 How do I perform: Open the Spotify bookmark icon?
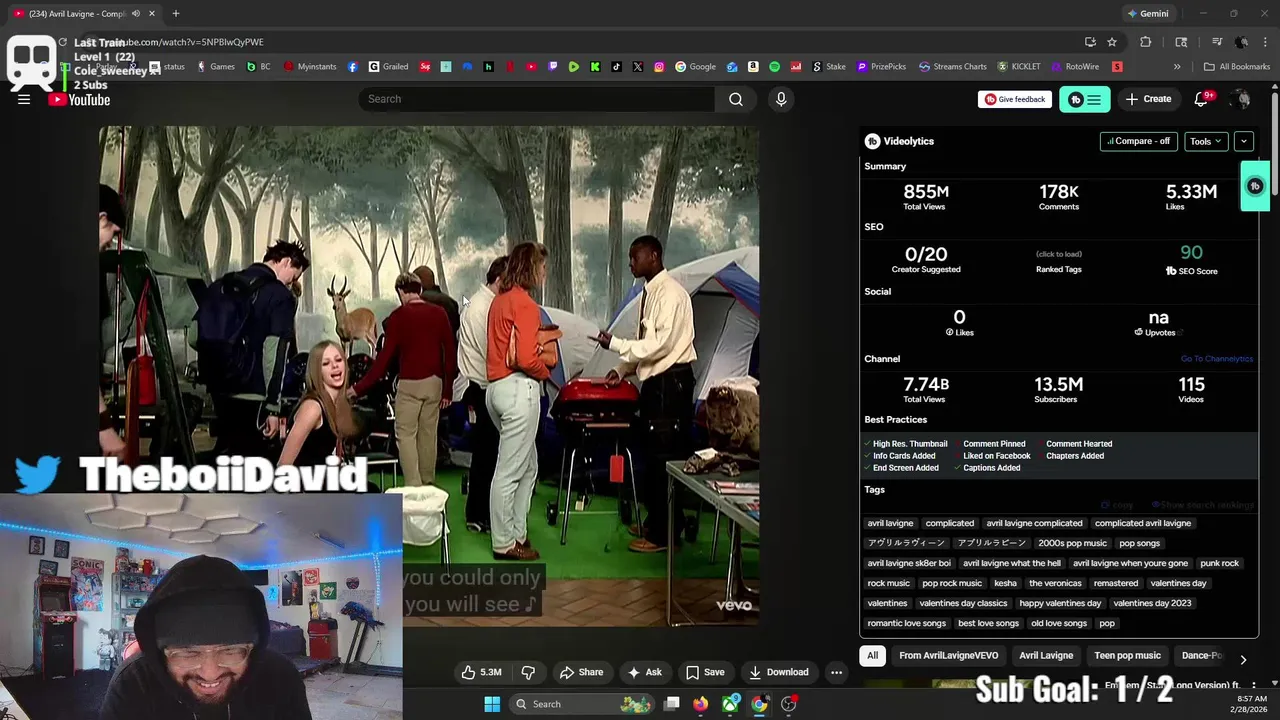pos(774,67)
